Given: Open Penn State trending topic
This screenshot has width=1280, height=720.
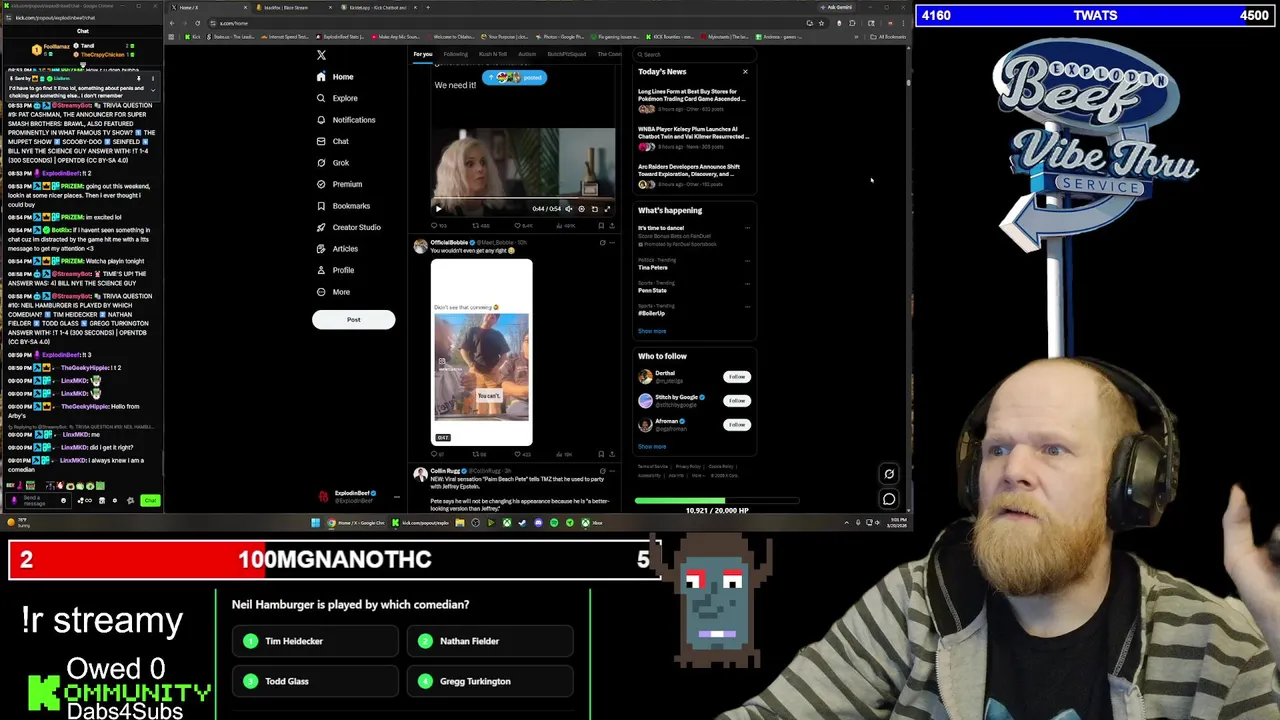Looking at the screenshot, I should [x=652, y=290].
